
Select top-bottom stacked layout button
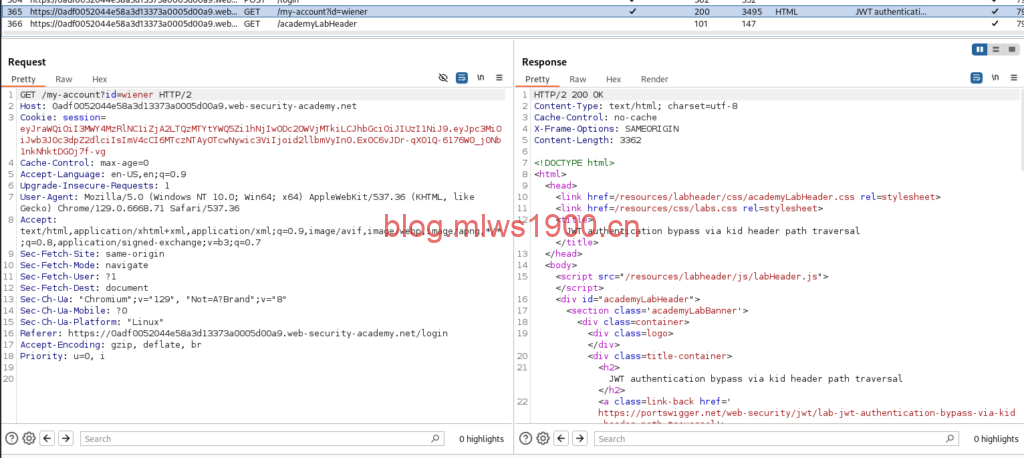(995, 49)
